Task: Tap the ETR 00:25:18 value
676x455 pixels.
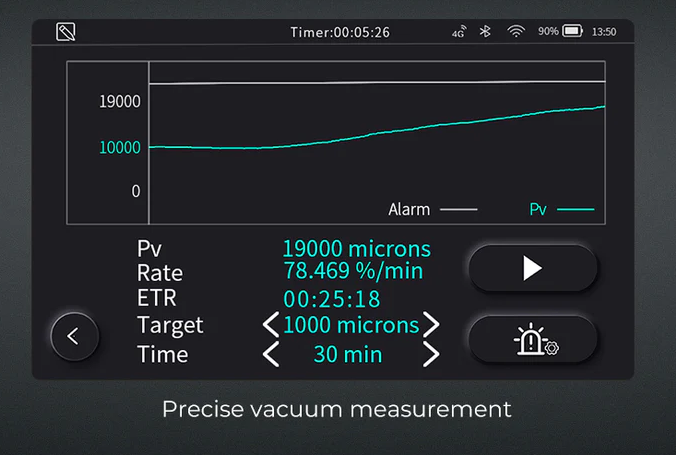Action: pos(331,298)
